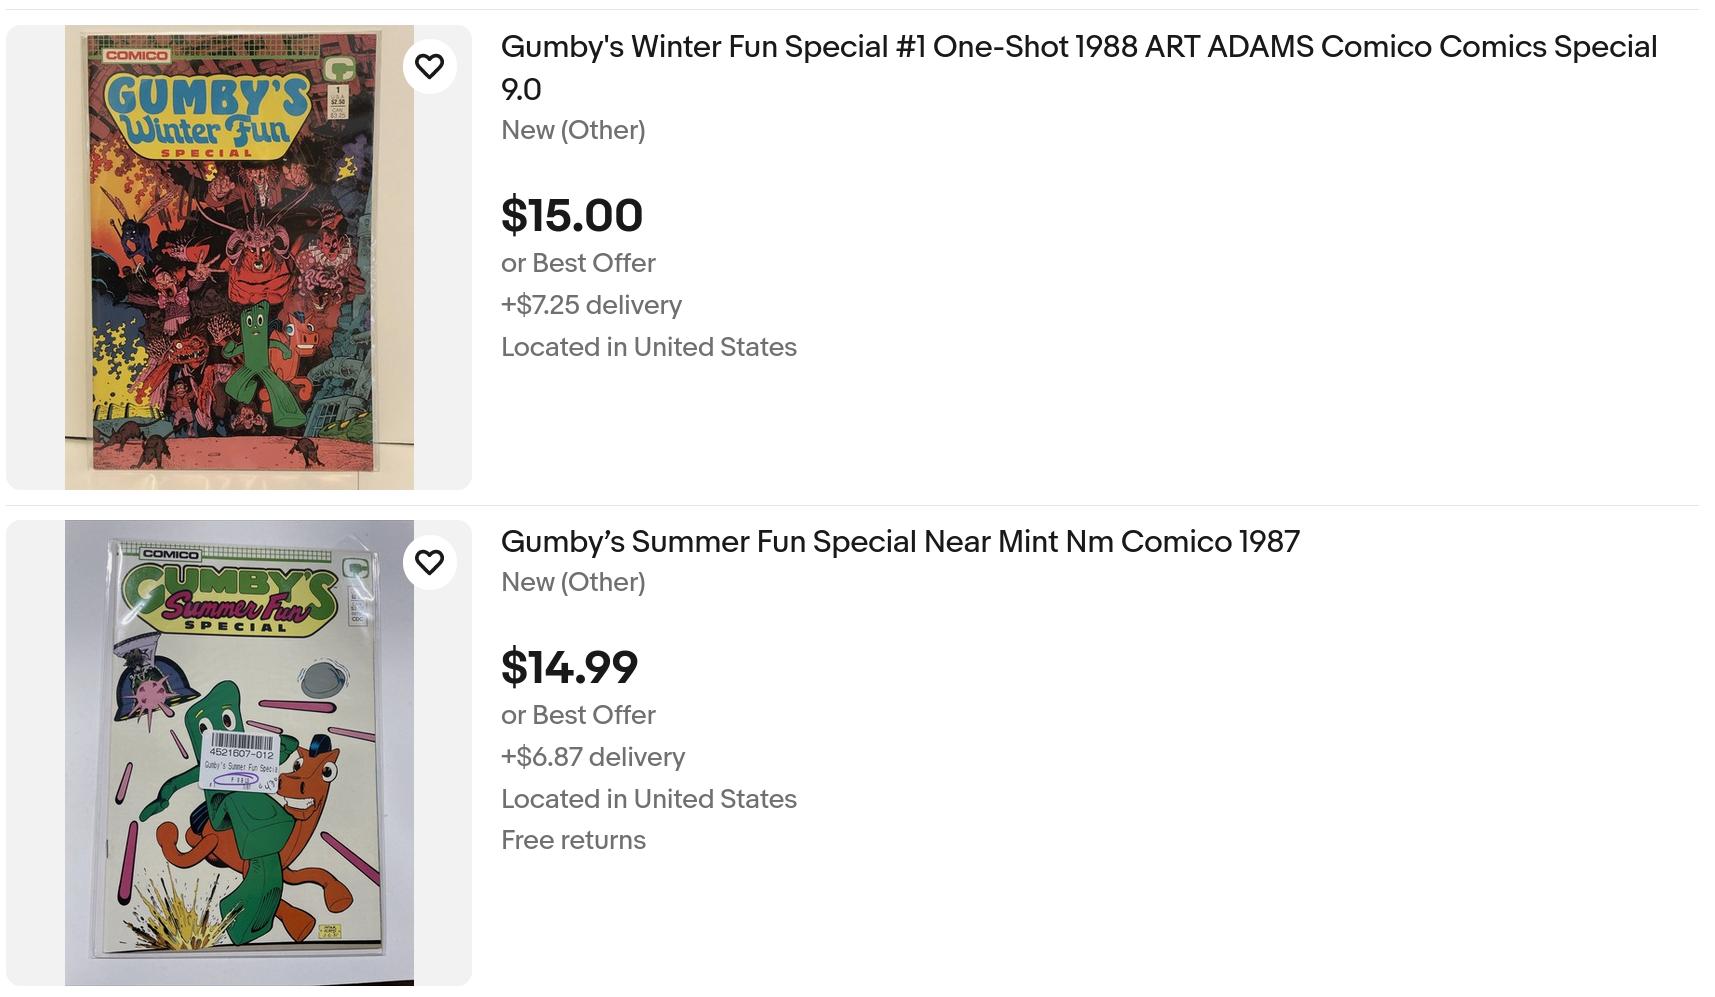This screenshot has height=997, width=1715.
Task: Tap heart icon on Summer Fun Special listing
Action: 429,562
